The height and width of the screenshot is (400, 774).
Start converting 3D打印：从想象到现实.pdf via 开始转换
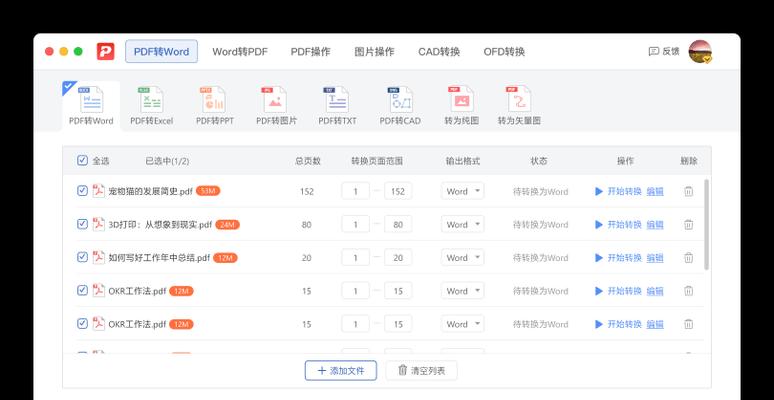pos(619,224)
